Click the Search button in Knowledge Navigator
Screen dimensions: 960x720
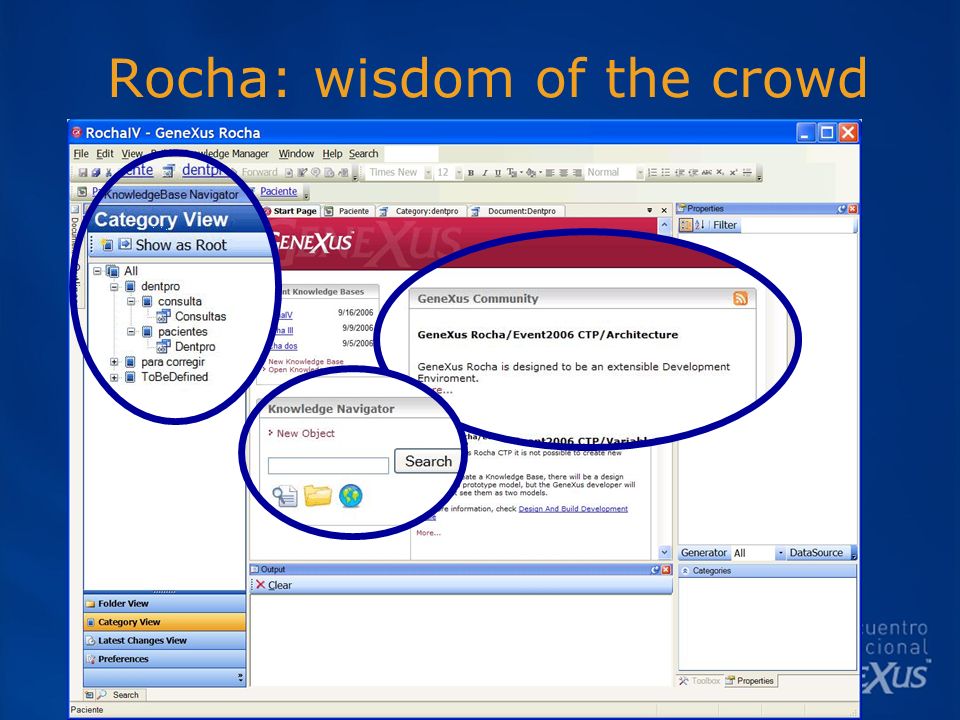(x=427, y=461)
